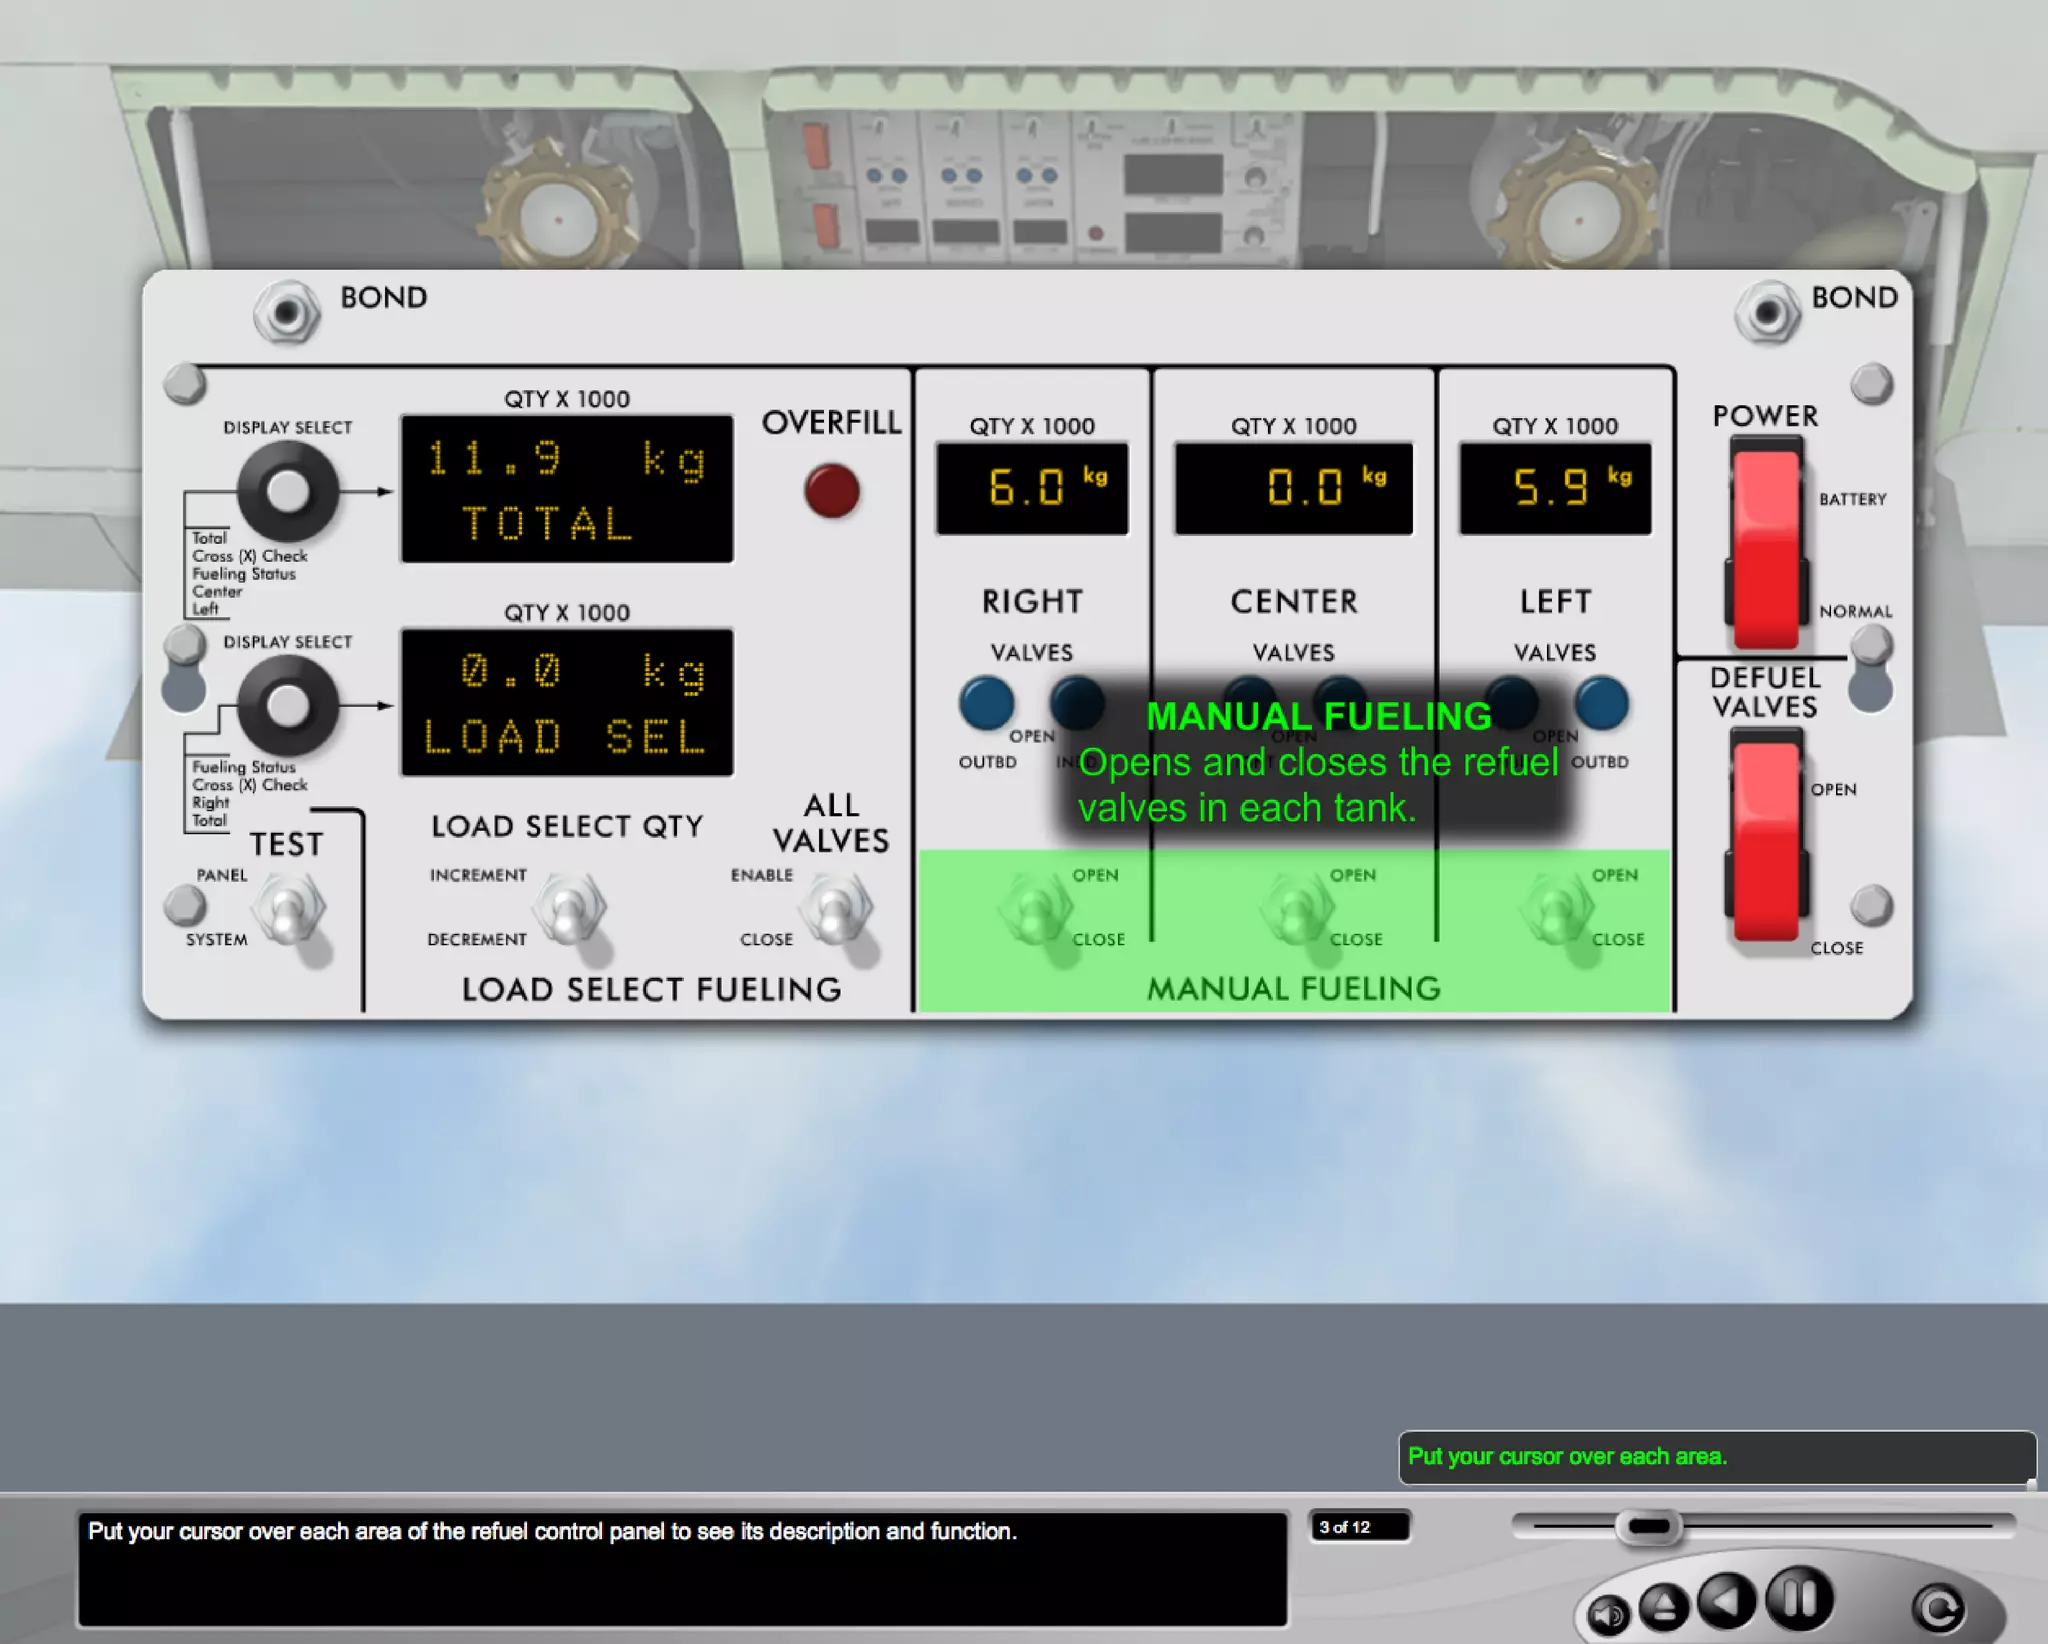Click the 'Put your cursor over each area.' hint box
Image resolution: width=2048 pixels, height=1644 pixels.
1716,1457
